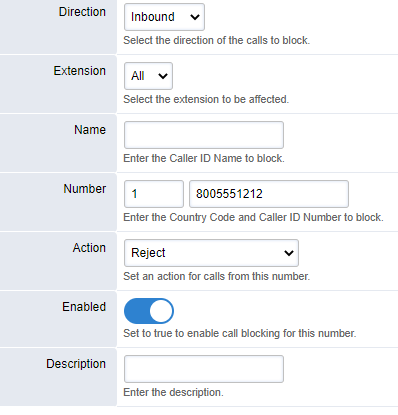Screen dimensions: 398x415
Task: Click the 'Description' field label
Action: (x=76, y=364)
